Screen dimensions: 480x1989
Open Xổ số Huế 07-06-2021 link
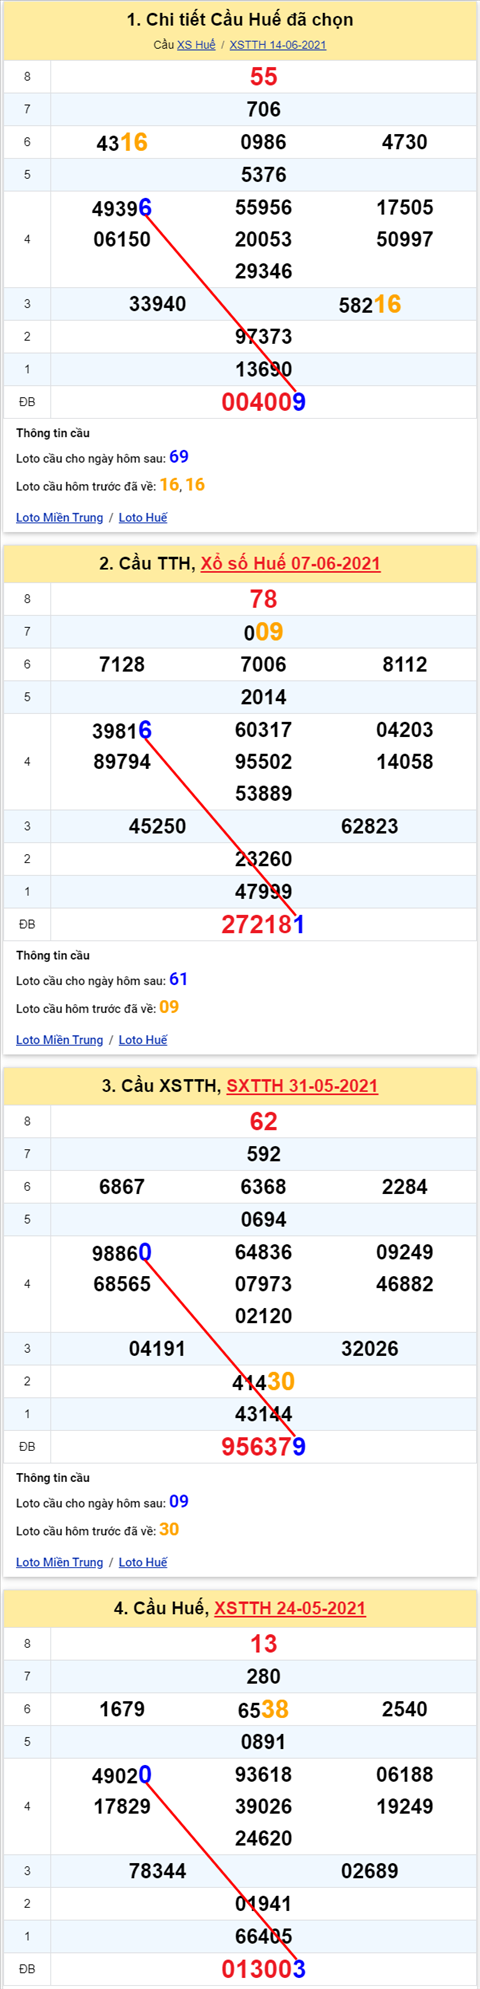[x=291, y=563]
